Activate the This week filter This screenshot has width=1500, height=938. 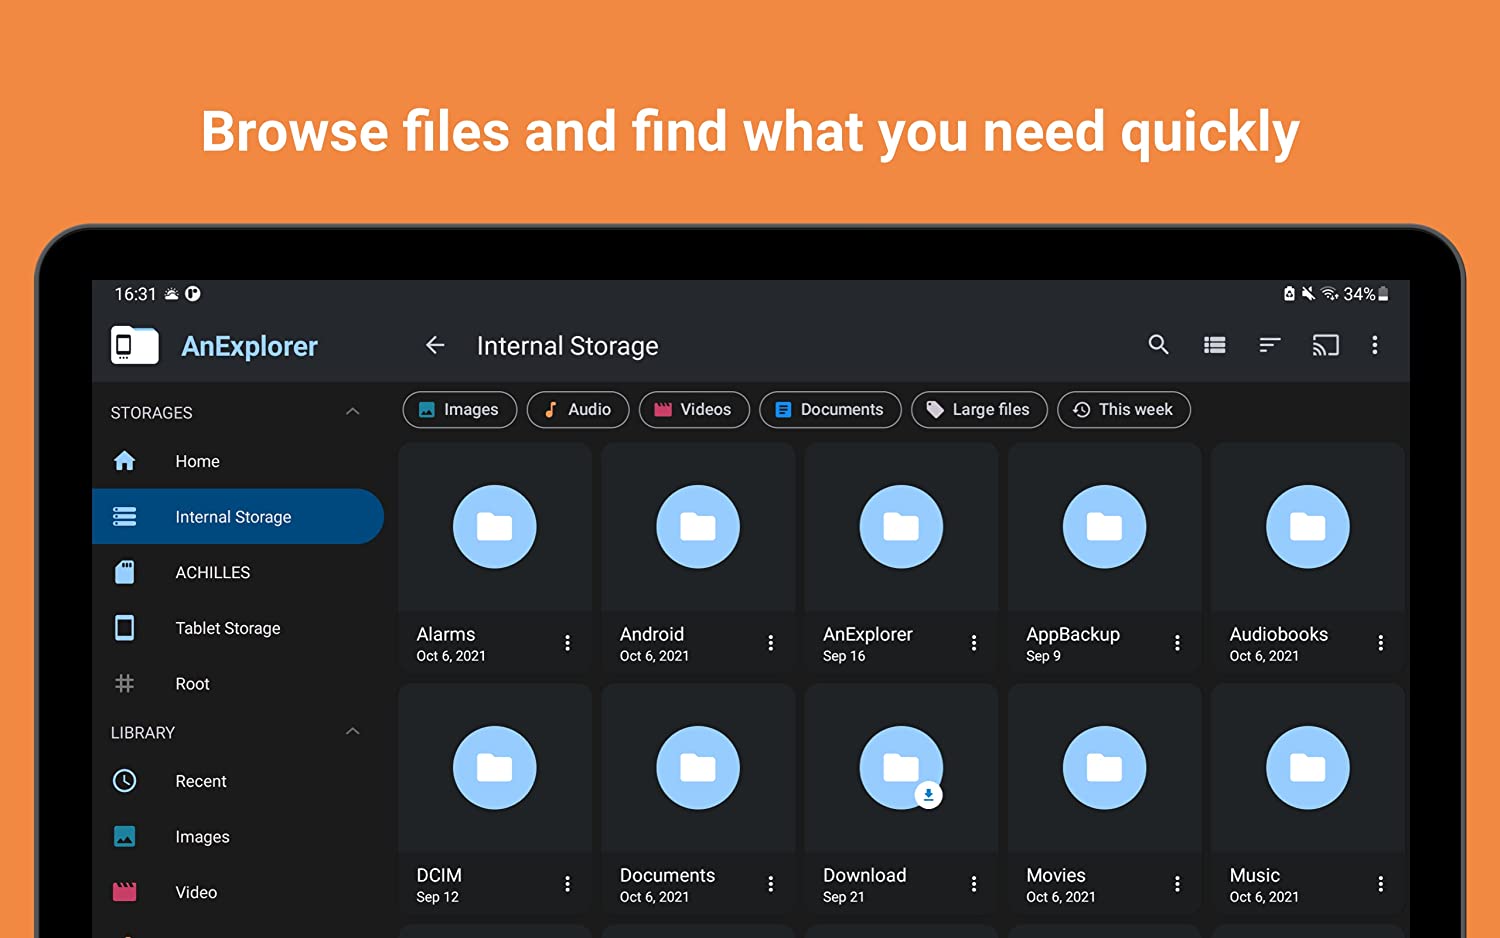pyautogui.click(x=1123, y=409)
